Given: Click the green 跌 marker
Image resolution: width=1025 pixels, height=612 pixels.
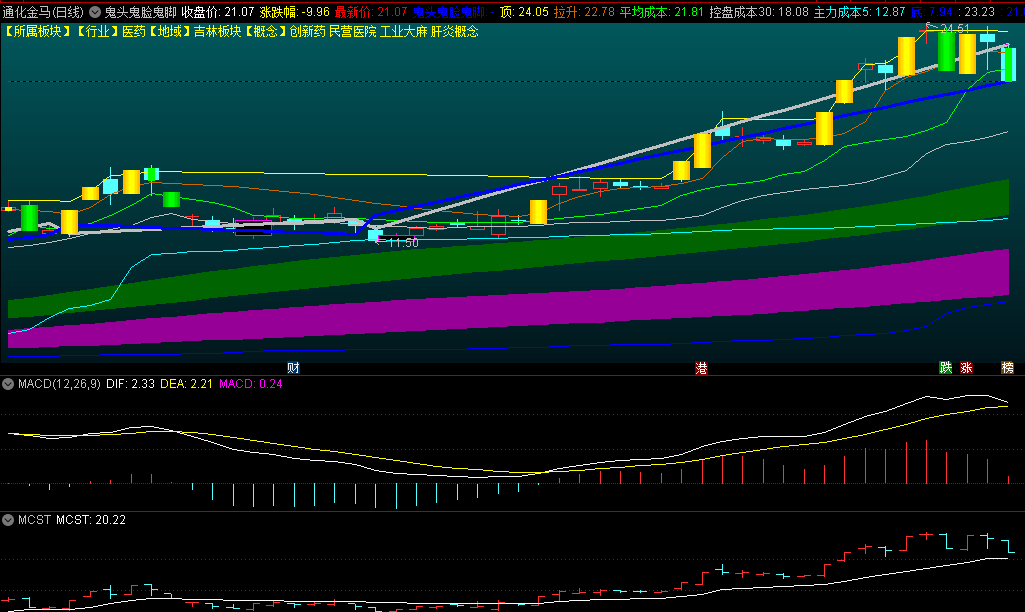Looking at the screenshot, I should 945,368.
